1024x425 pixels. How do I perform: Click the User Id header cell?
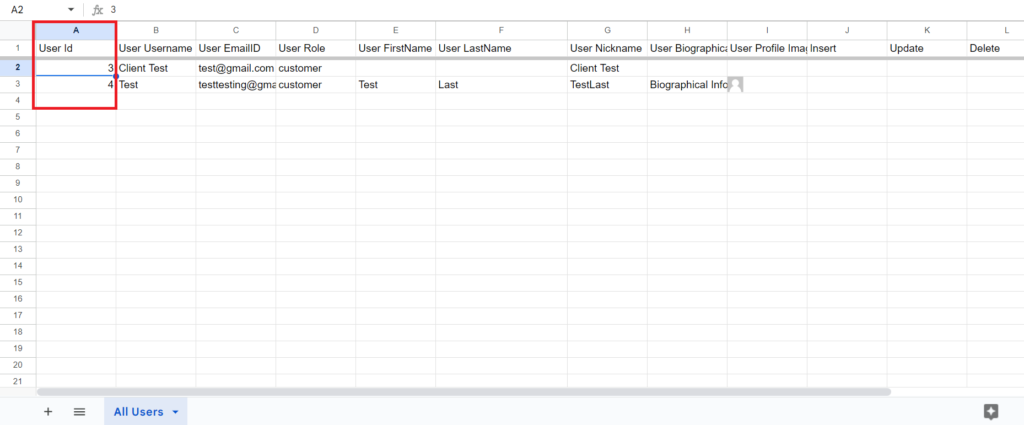[x=76, y=48]
